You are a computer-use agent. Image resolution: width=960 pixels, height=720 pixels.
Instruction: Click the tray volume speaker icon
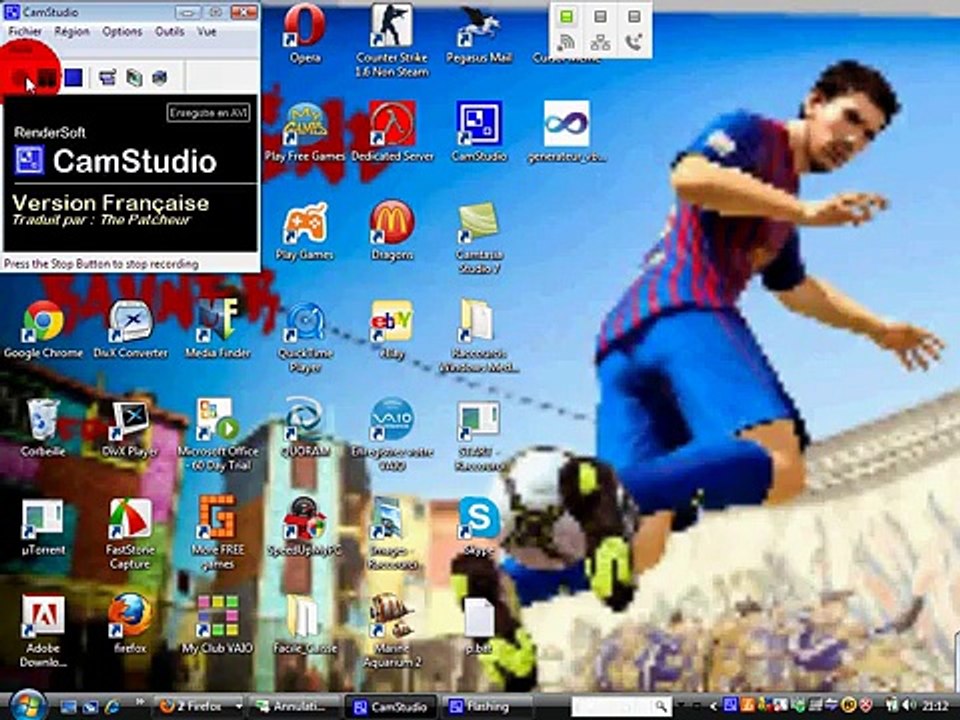tap(909, 706)
